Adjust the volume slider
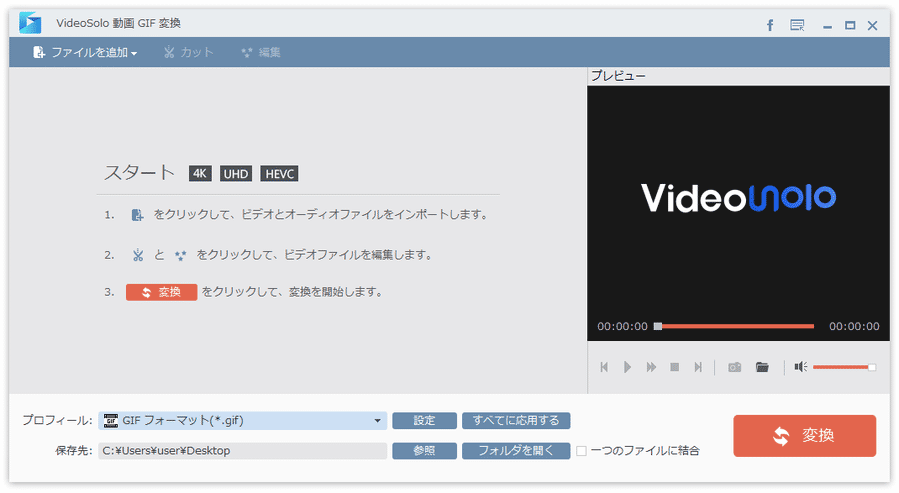This screenshot has width=899, height=493. tap(843, 367)
